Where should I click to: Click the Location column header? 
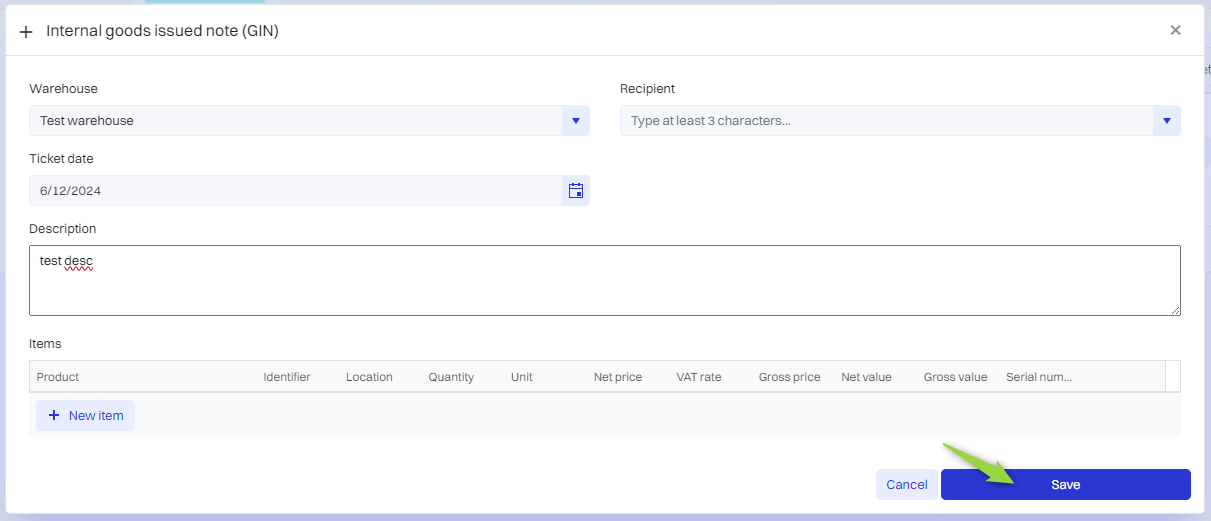pyautogui.click(x=369, y=377)
